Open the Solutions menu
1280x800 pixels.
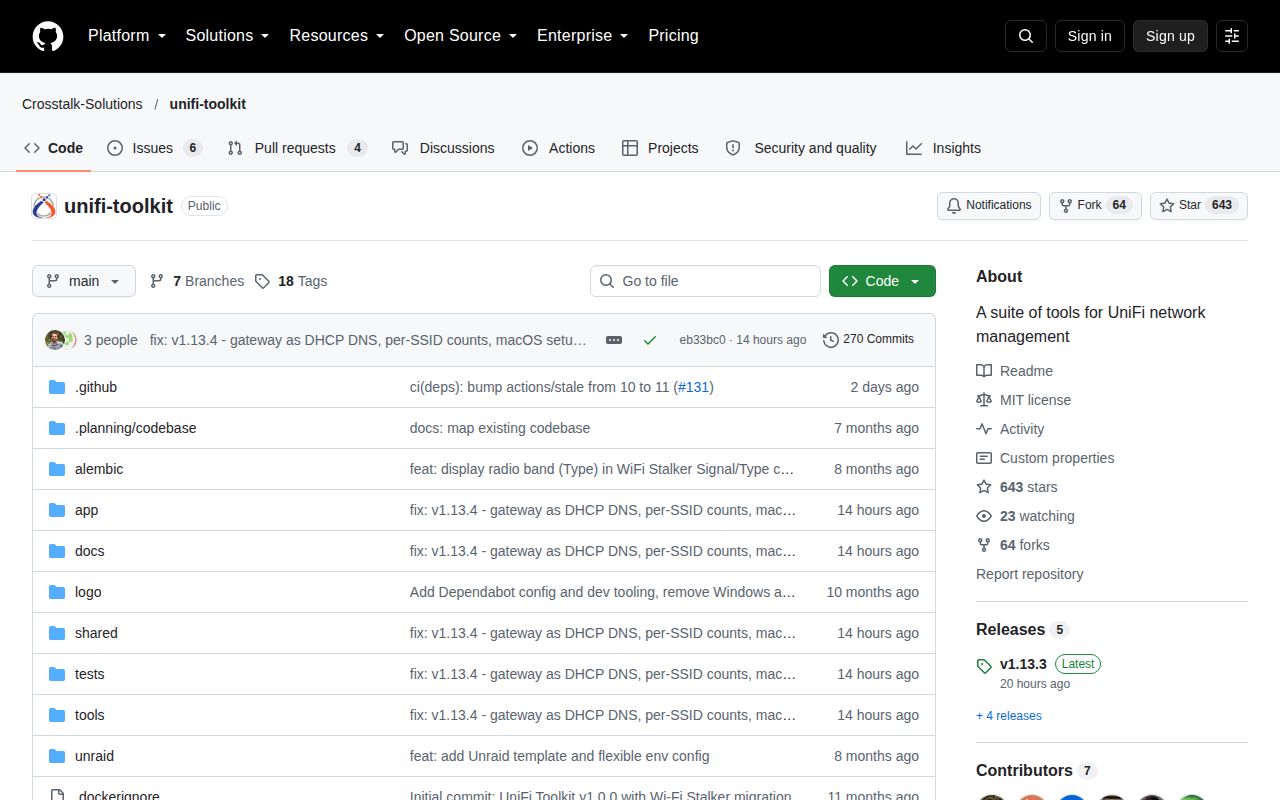pos(228,36)
